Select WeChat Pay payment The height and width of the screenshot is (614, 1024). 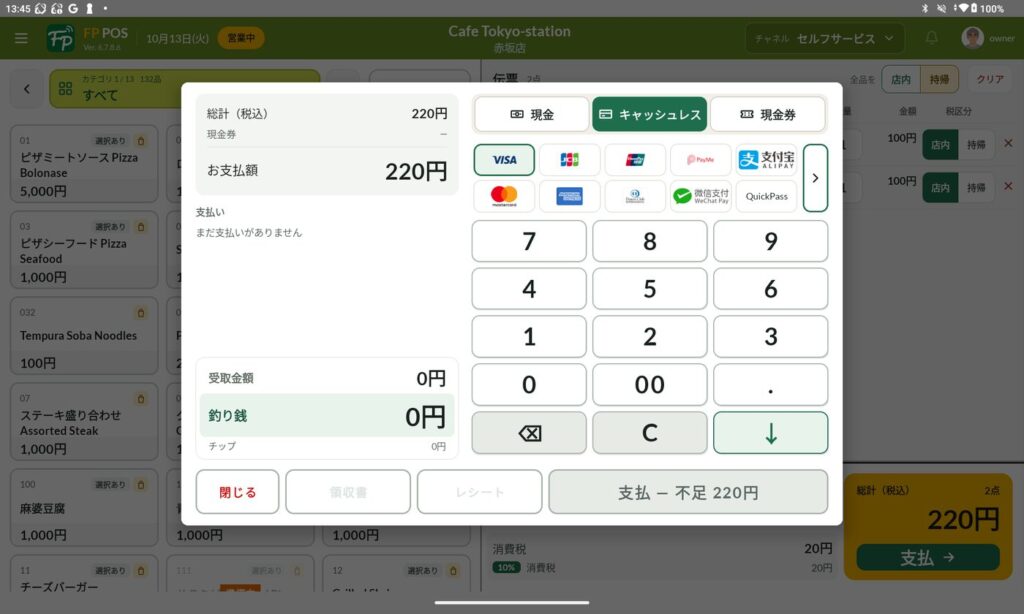click(x=701, y=196)
